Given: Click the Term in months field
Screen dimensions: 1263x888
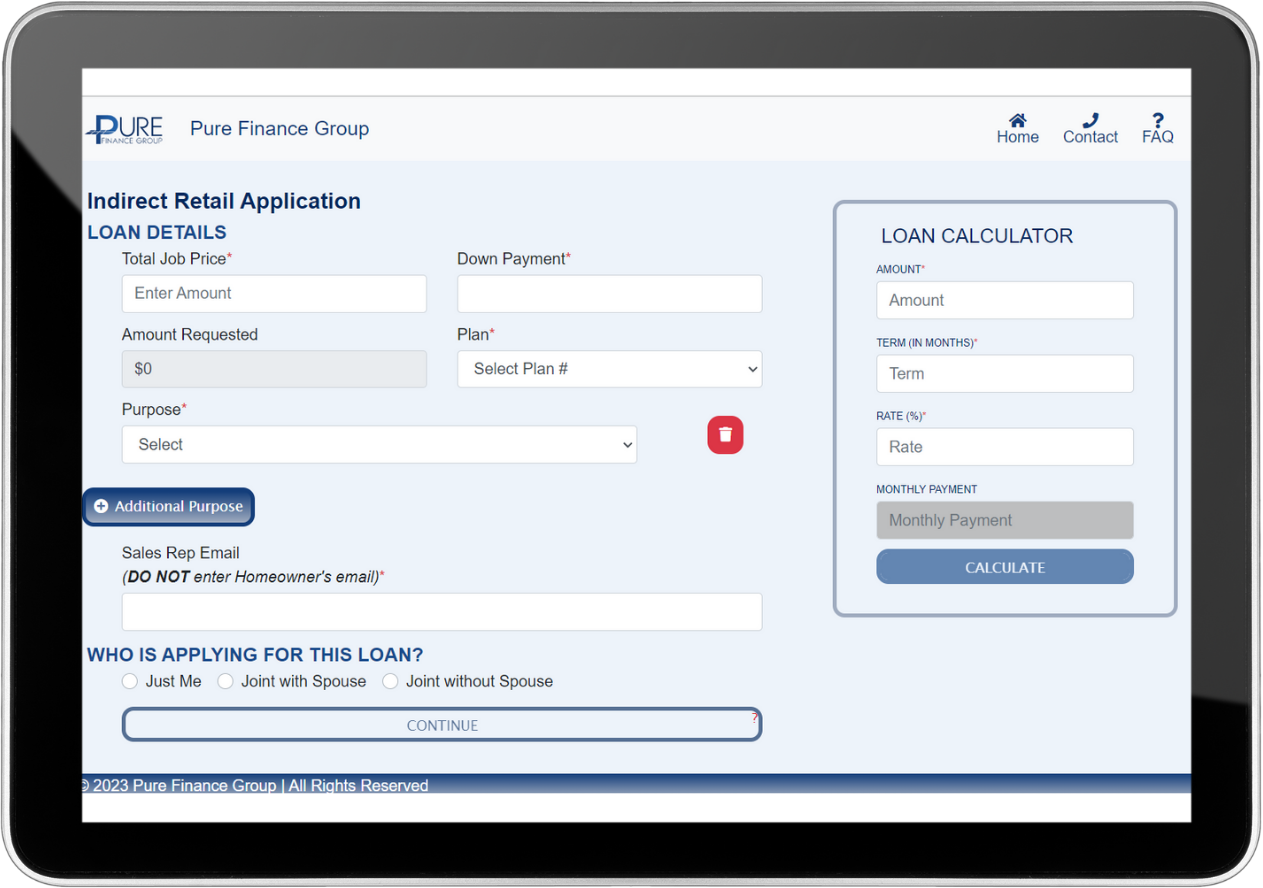Looking at the screenshot, I should click(x=1004, y=373).
